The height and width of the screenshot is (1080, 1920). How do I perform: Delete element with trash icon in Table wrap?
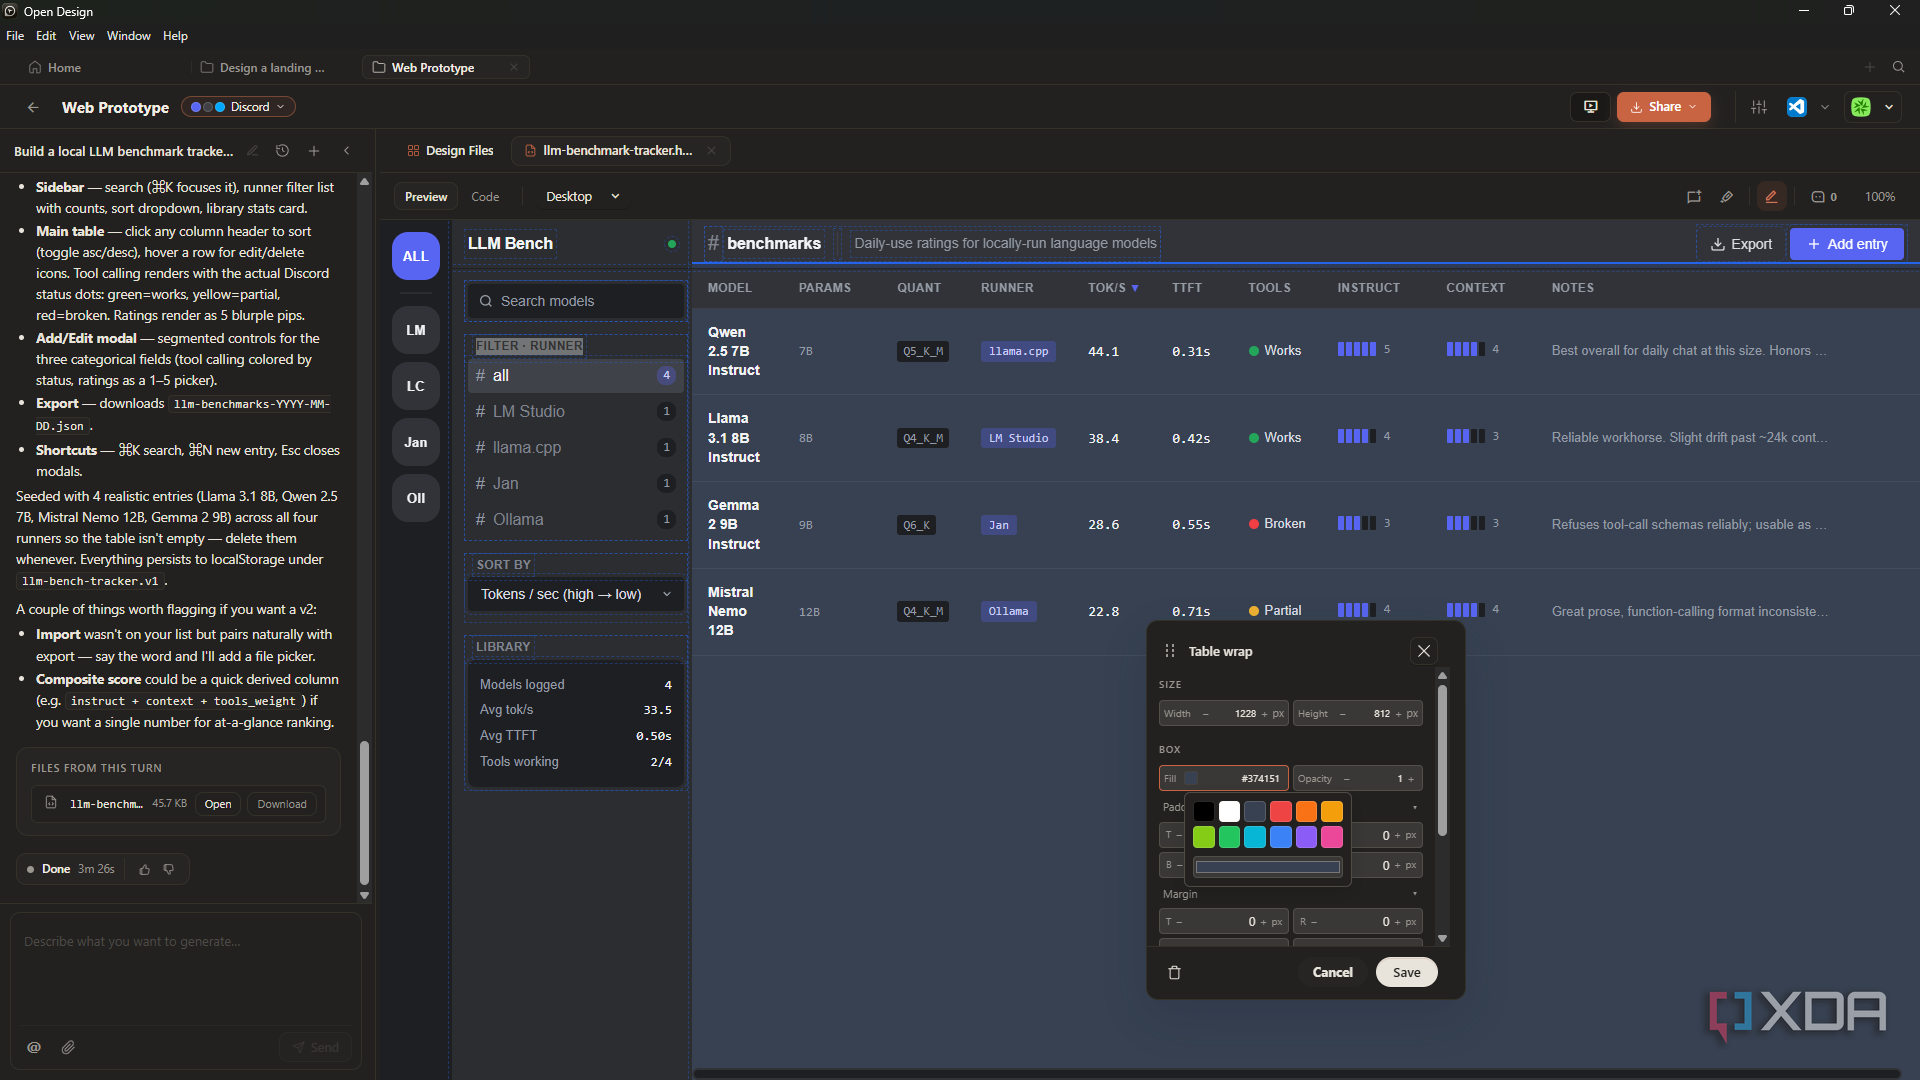tap(1175, 972)
